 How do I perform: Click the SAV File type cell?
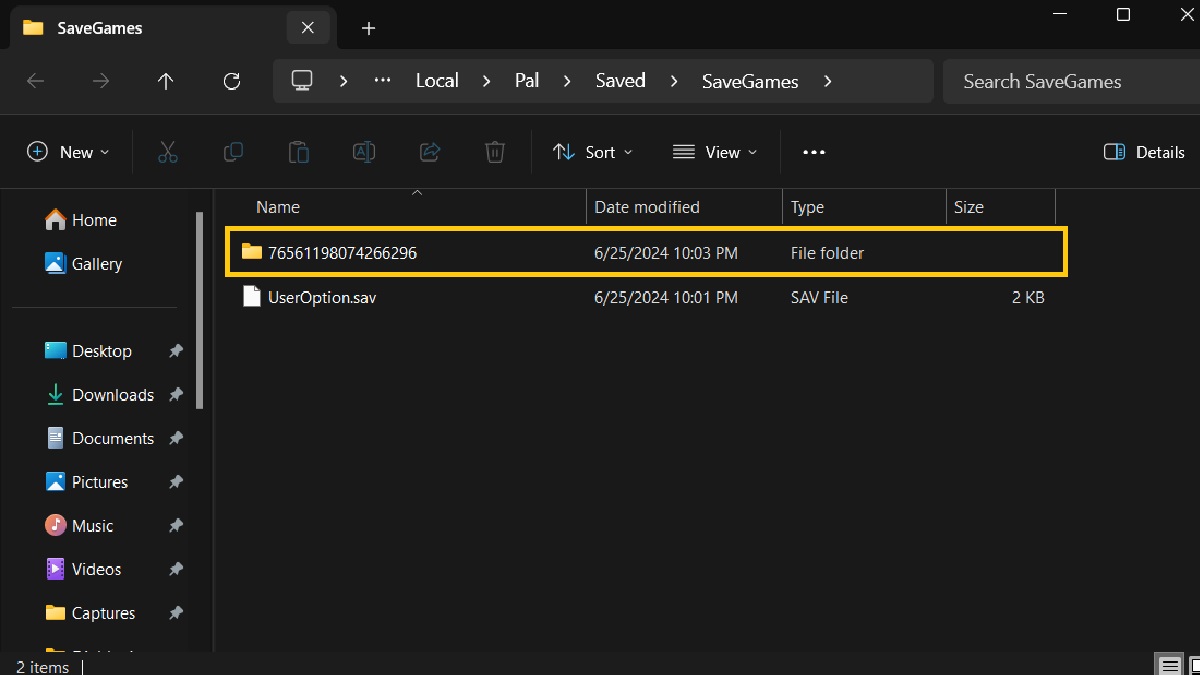(819, 297)
